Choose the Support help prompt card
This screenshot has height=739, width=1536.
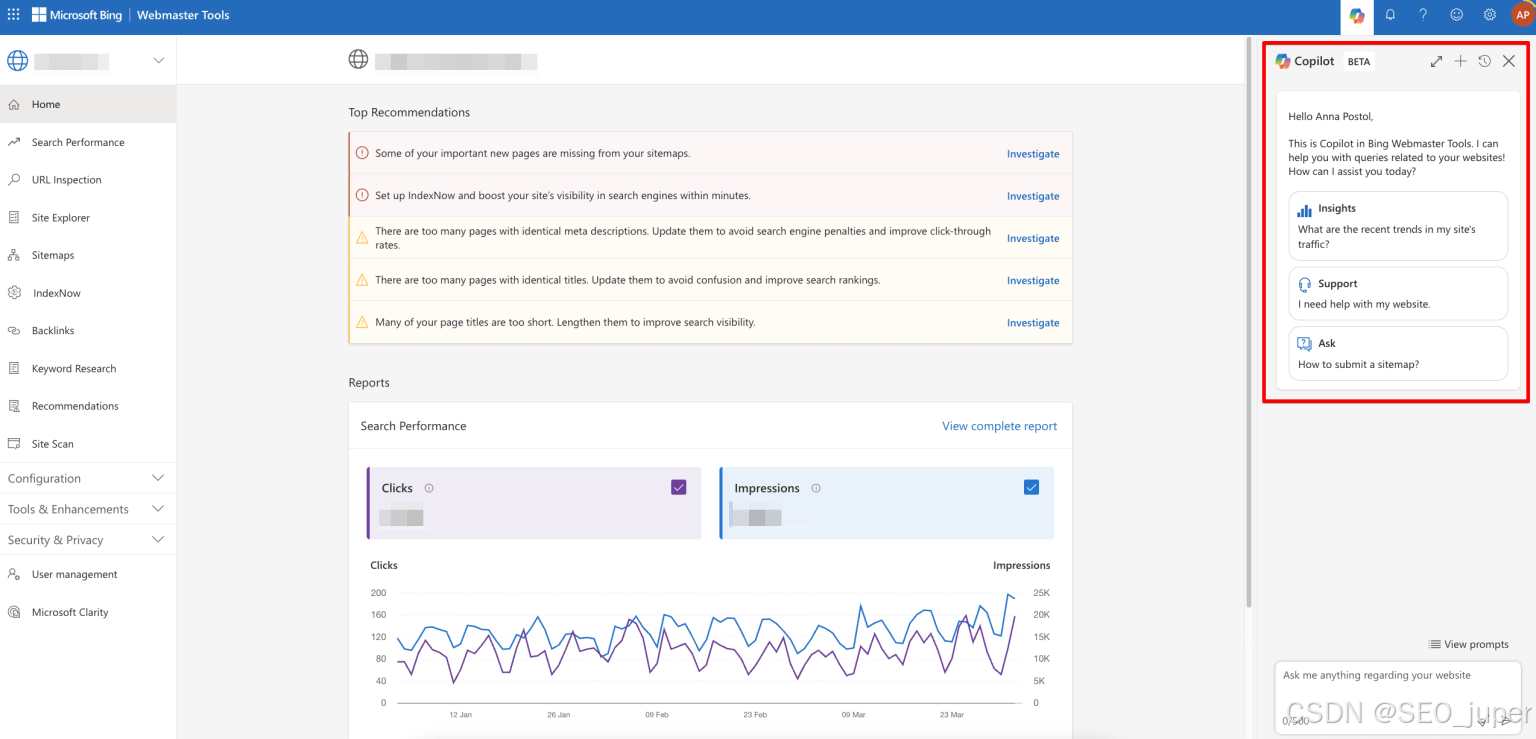(x=1398, y=293)
